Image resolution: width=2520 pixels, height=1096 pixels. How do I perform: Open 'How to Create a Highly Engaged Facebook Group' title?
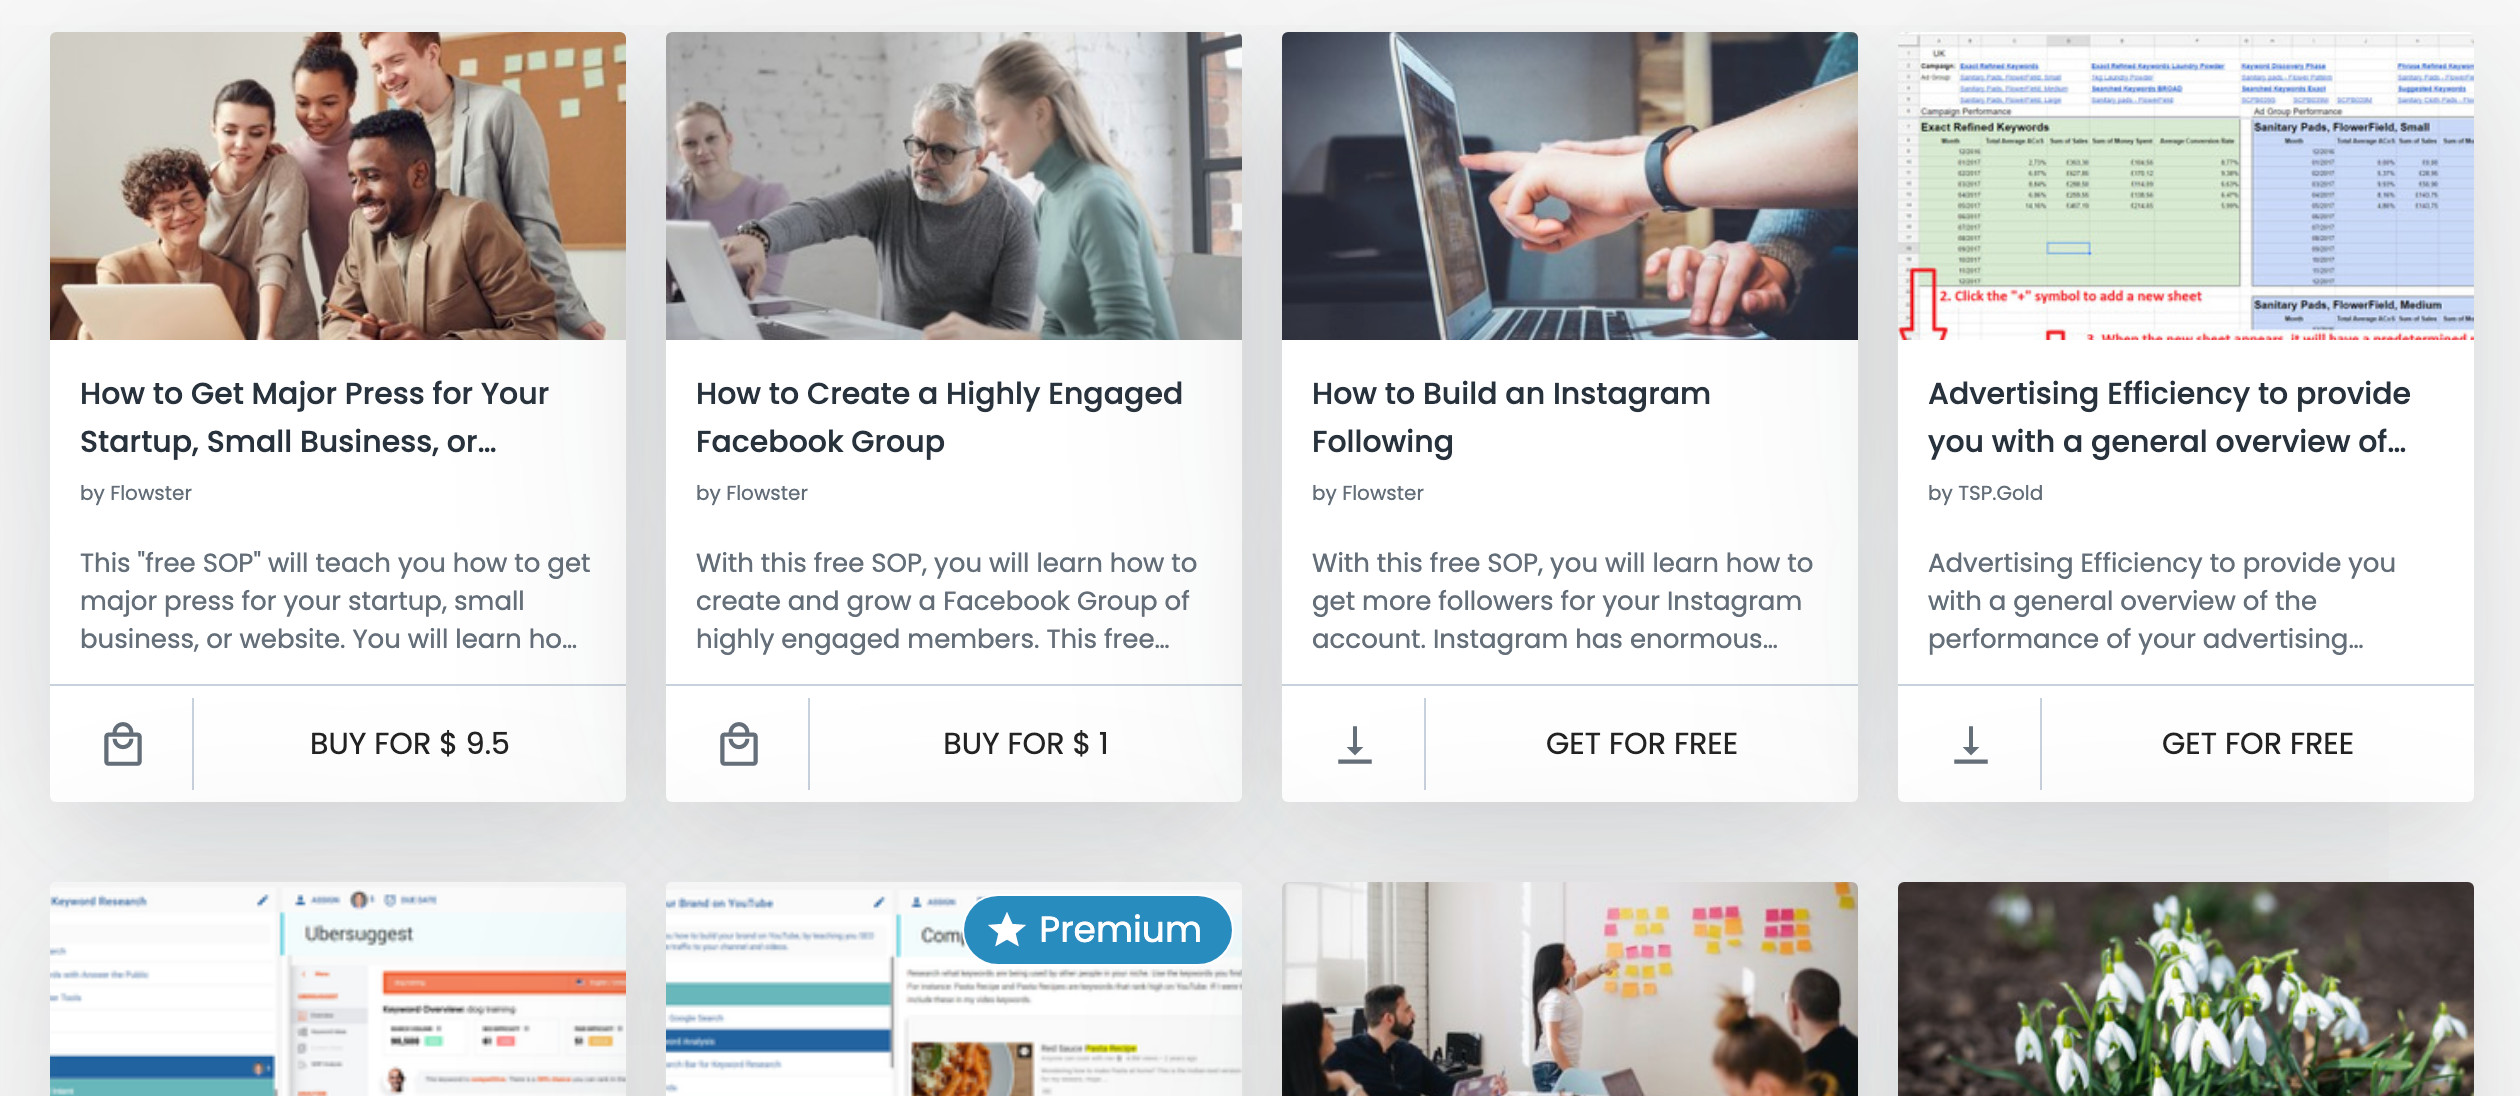[939, 417]
